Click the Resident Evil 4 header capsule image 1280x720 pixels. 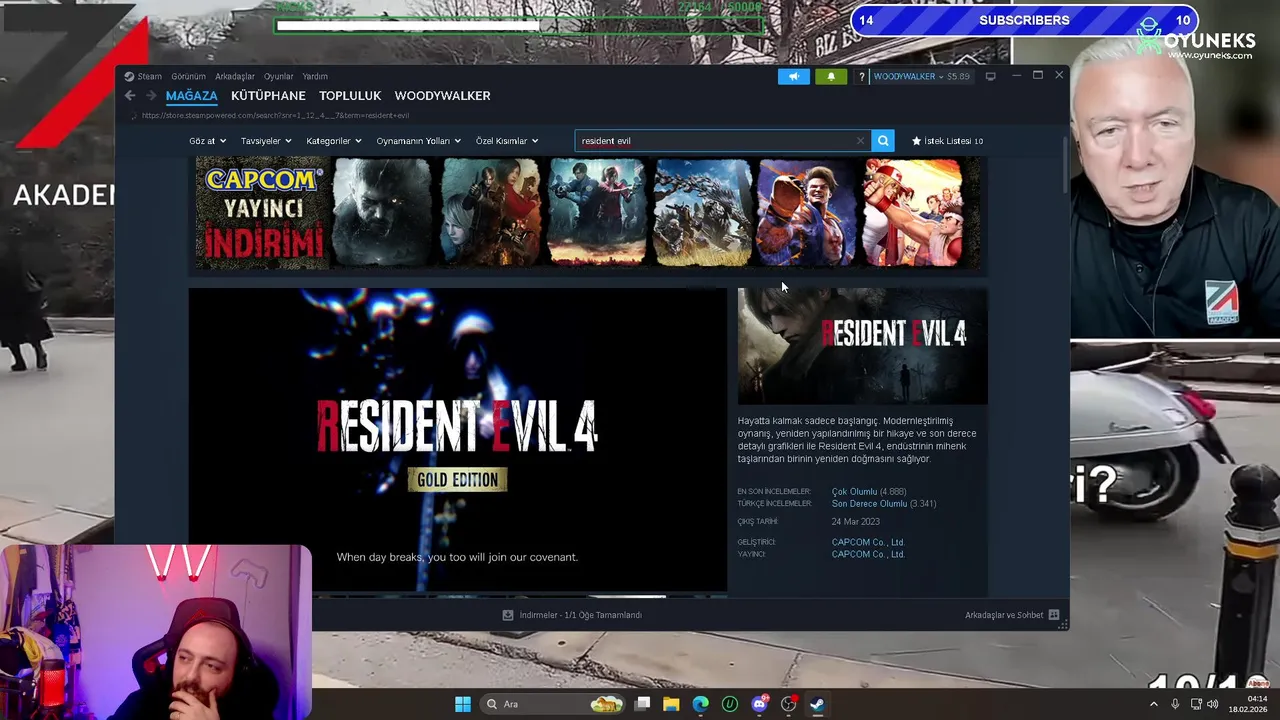point(862,346)
